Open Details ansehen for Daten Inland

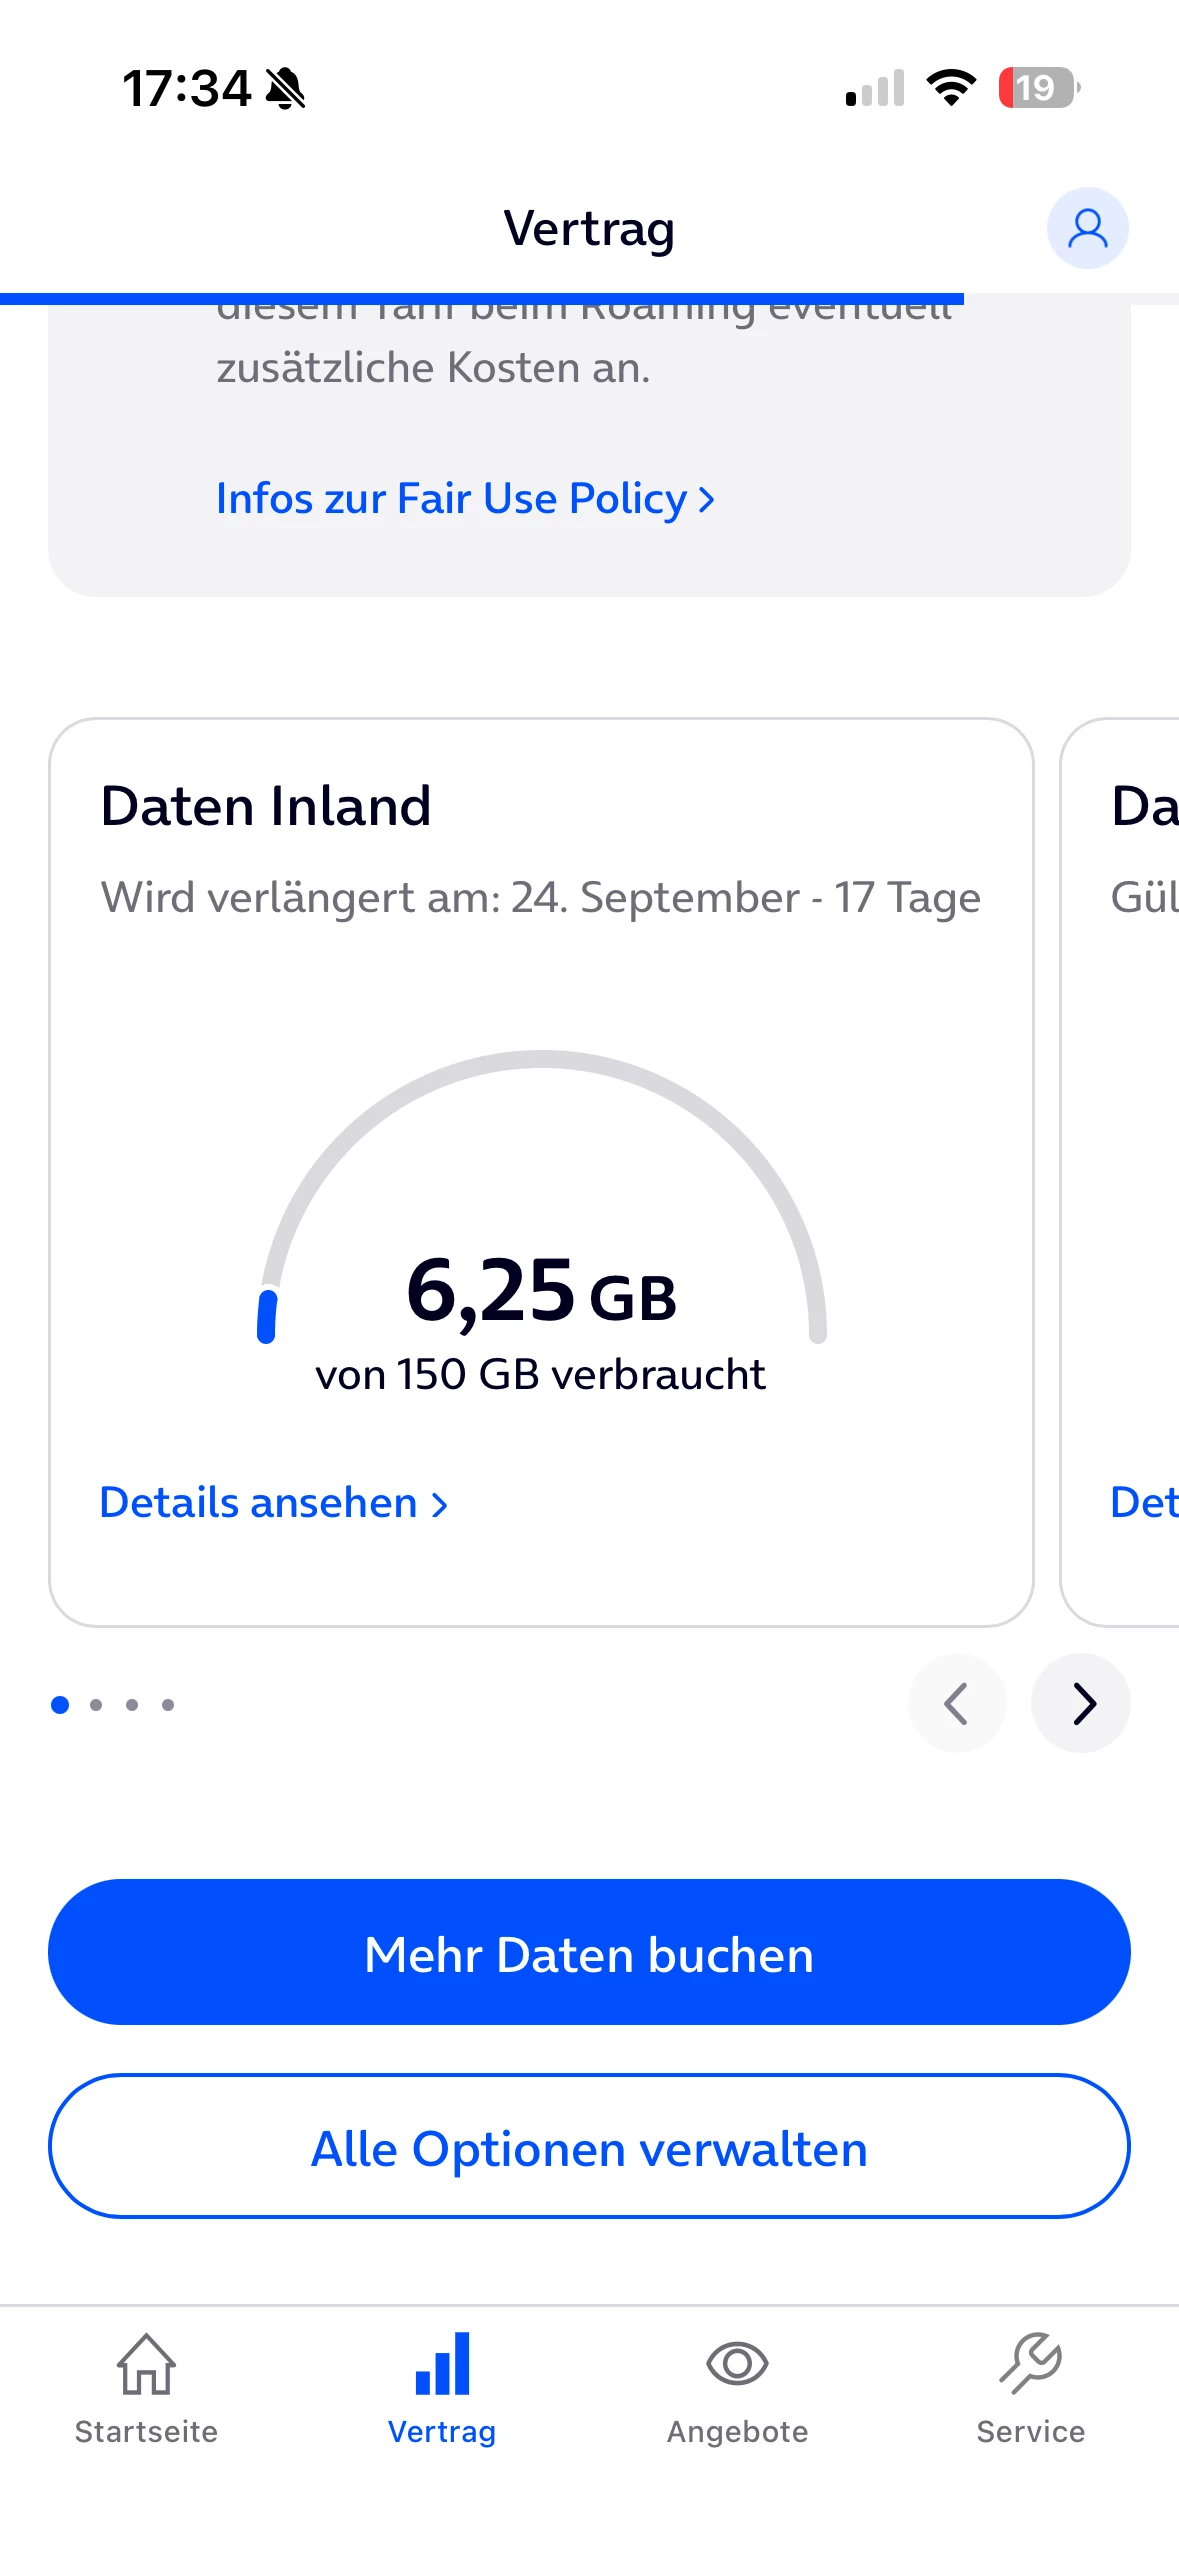pos(273,1503)
